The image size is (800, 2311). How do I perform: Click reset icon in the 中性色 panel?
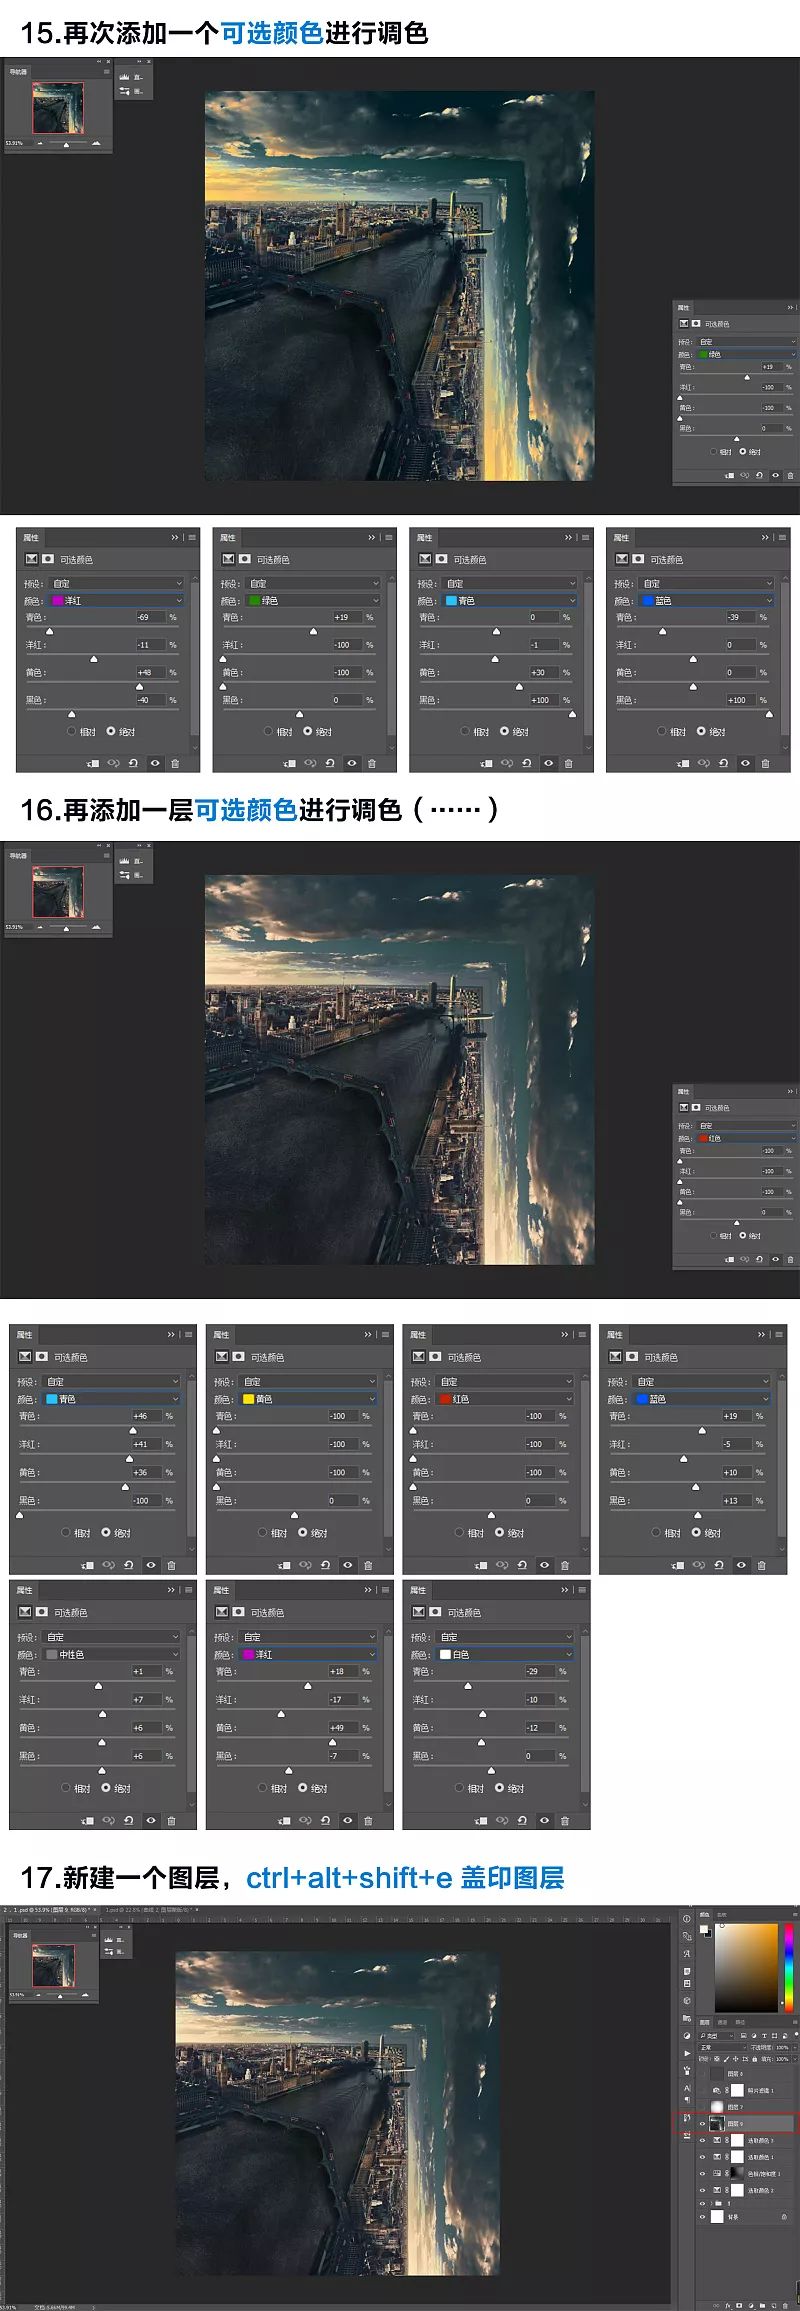(x=129, y=1820)
